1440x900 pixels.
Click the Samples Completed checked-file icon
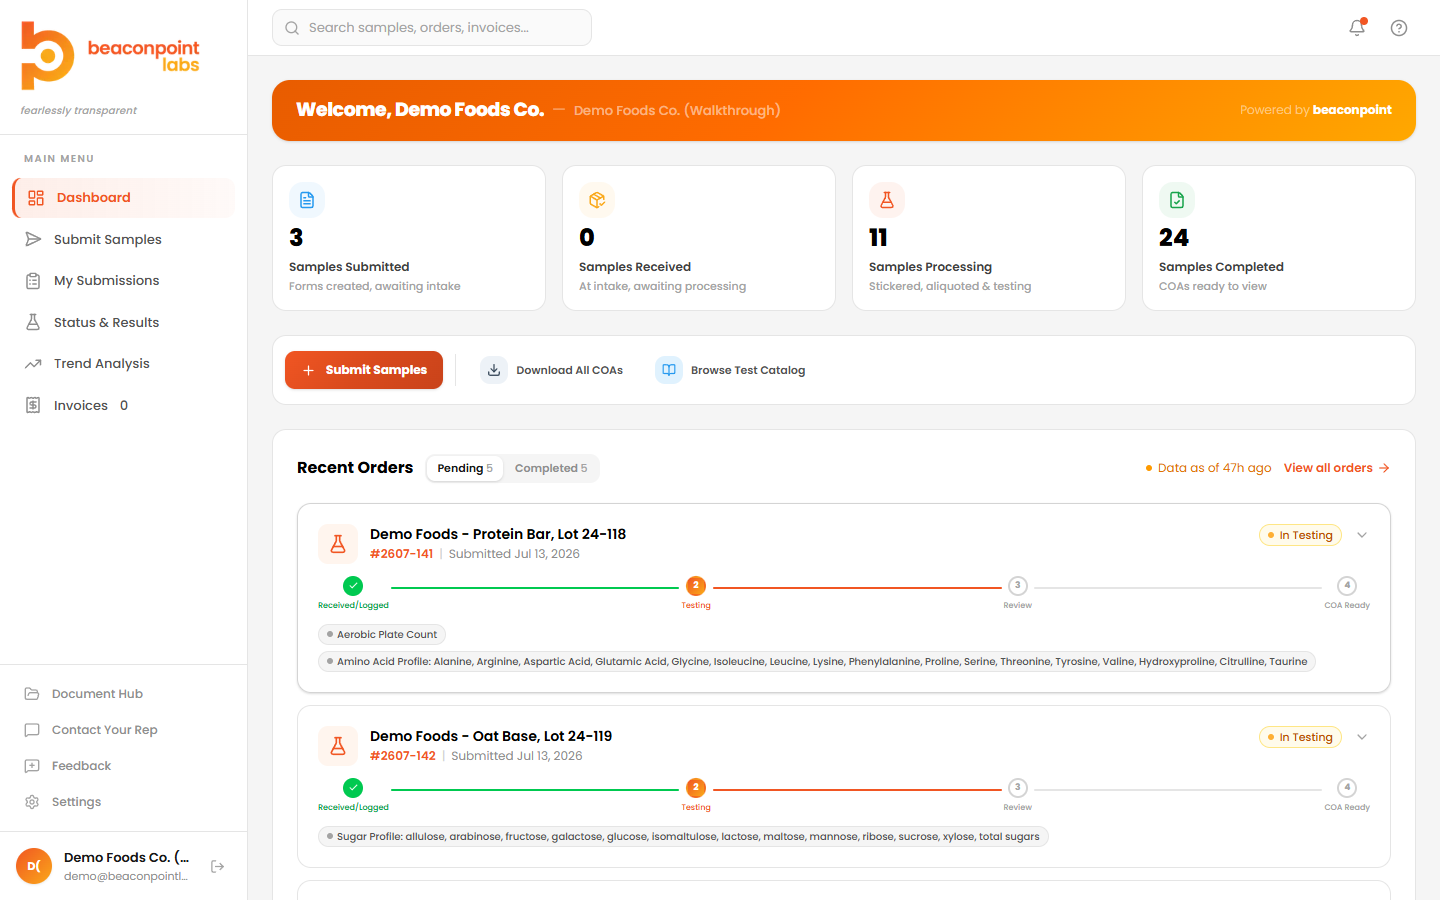1177,200
